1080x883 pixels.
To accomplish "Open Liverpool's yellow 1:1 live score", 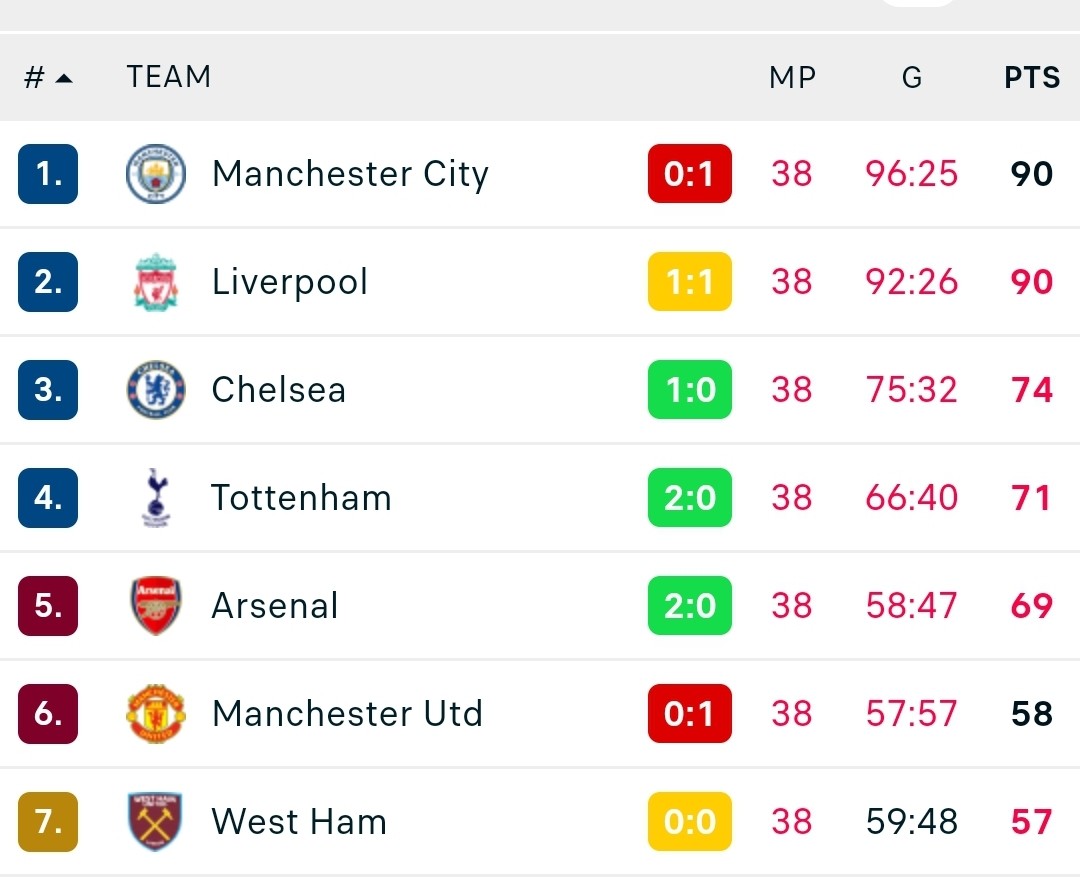I will tap(689, 282).
